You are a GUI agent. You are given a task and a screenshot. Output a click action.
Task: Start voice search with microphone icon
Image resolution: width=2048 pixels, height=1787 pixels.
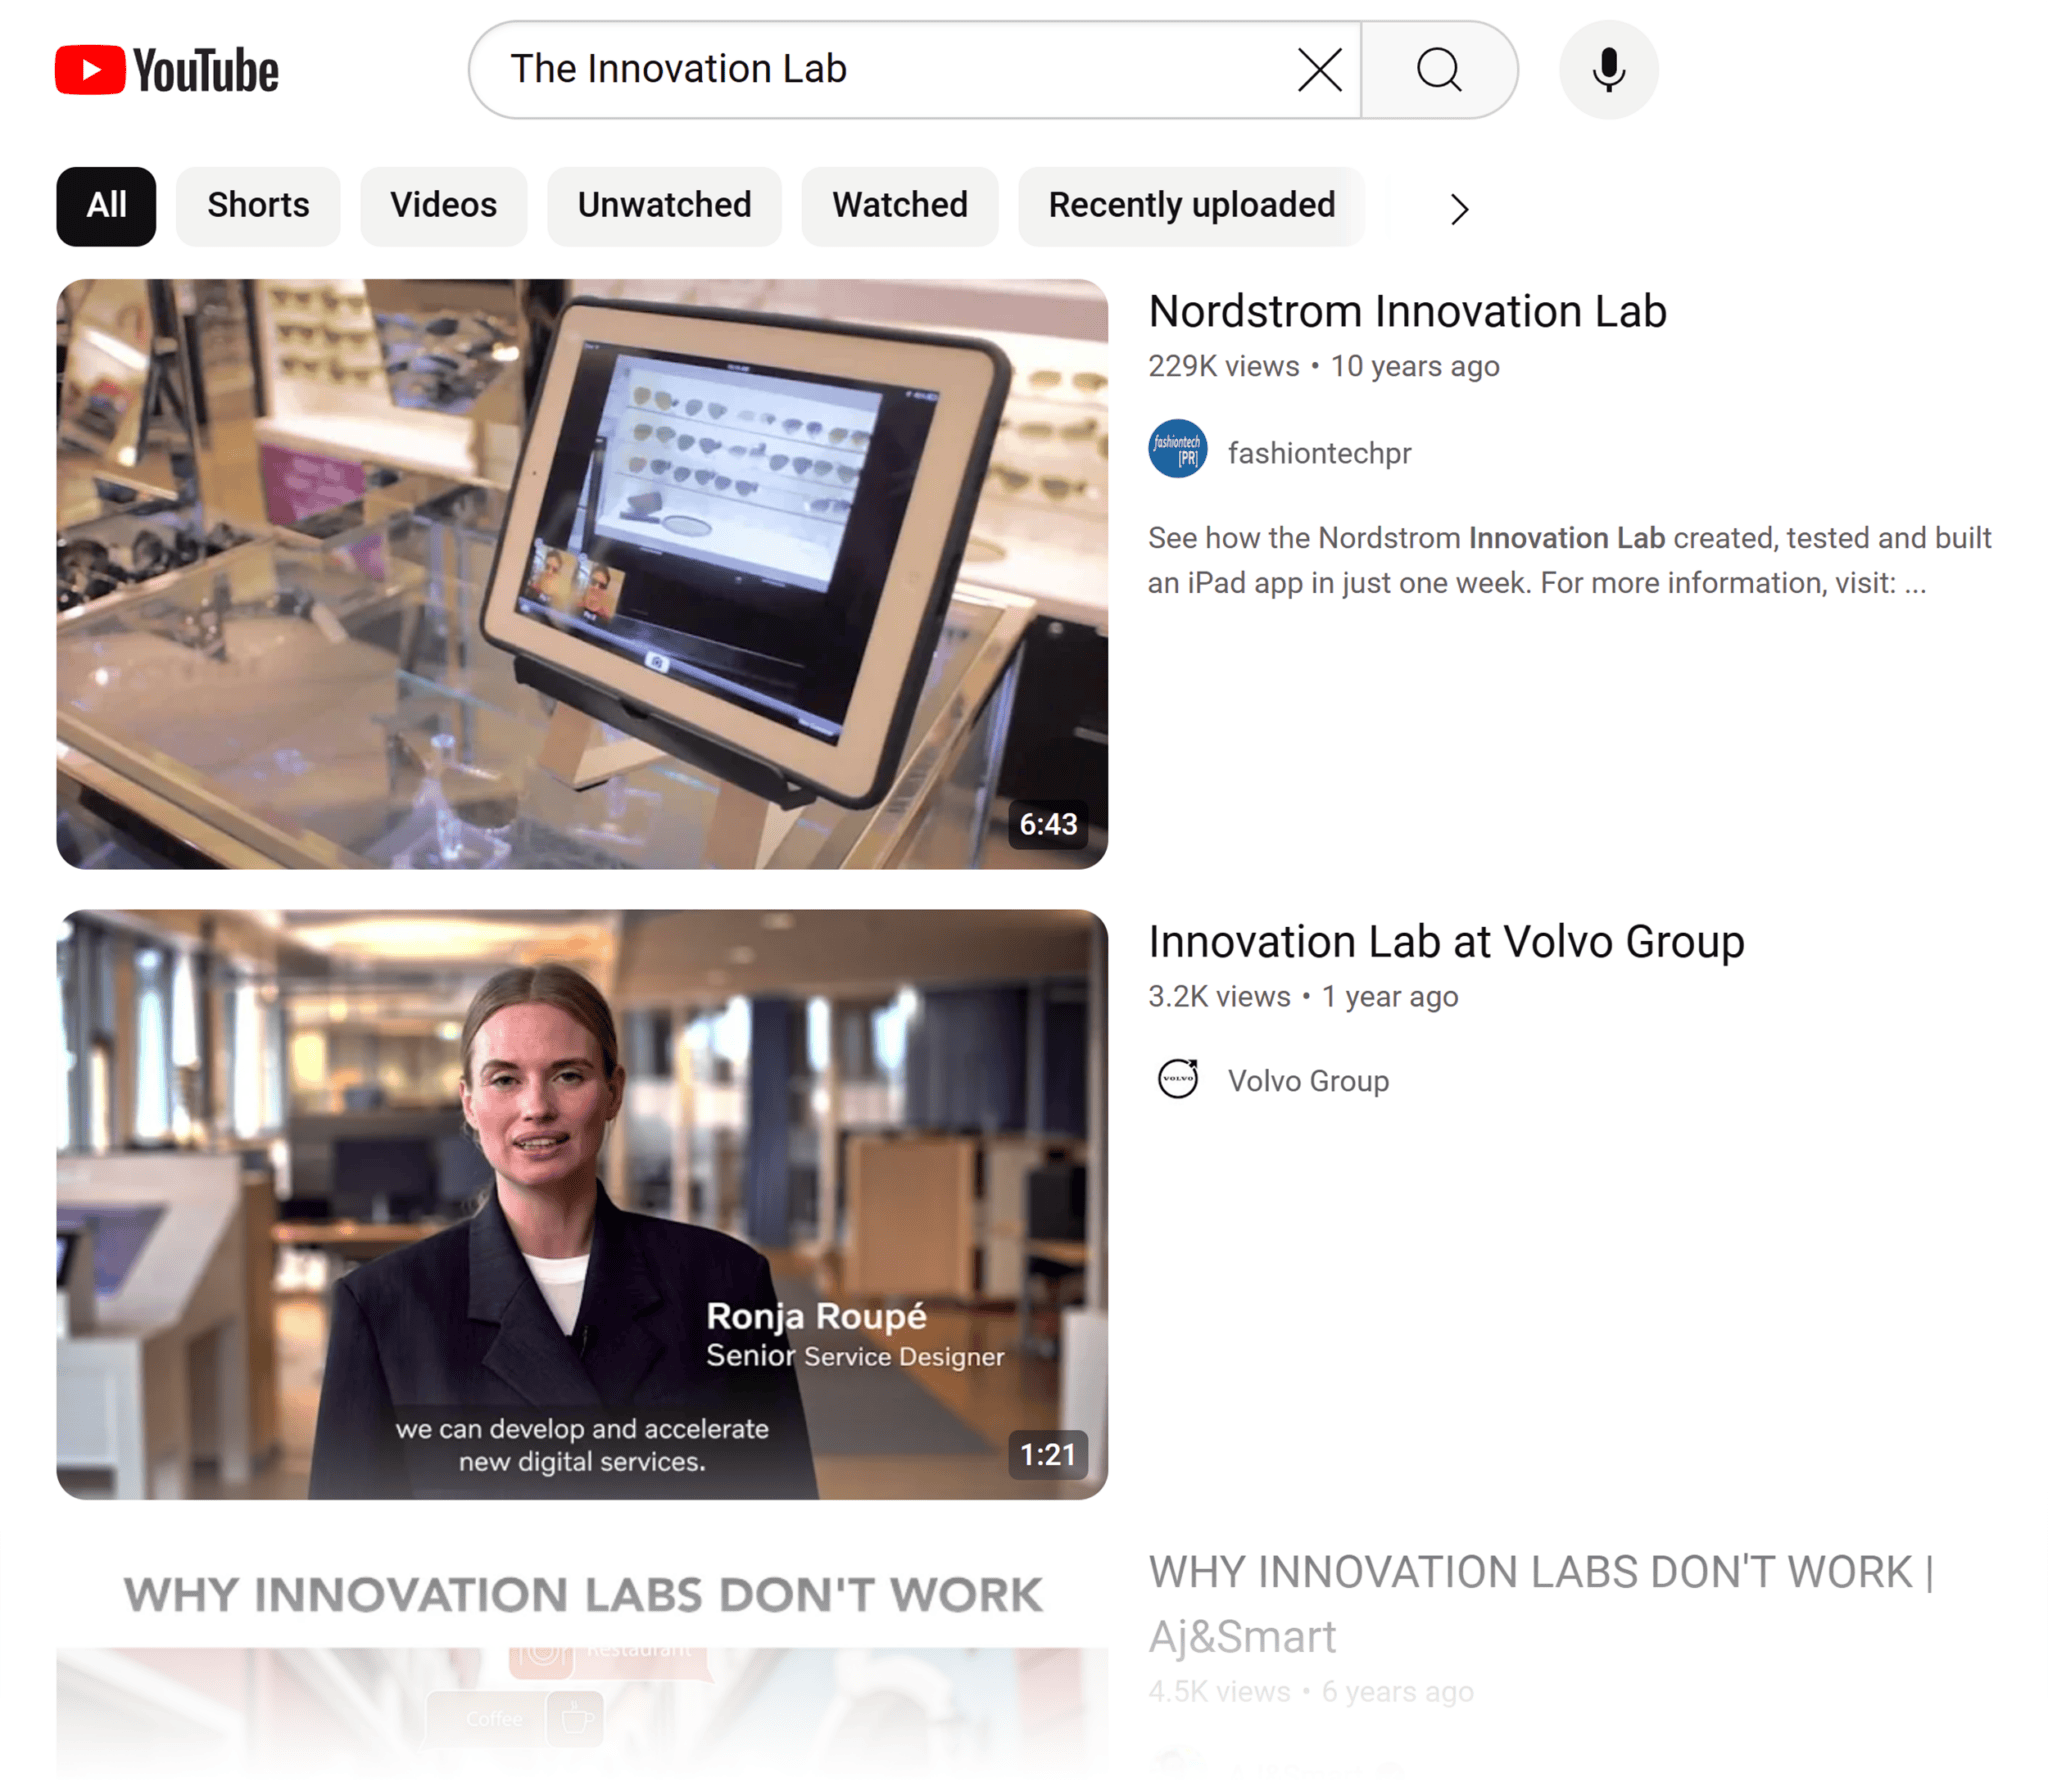(x=1607, y=70)
